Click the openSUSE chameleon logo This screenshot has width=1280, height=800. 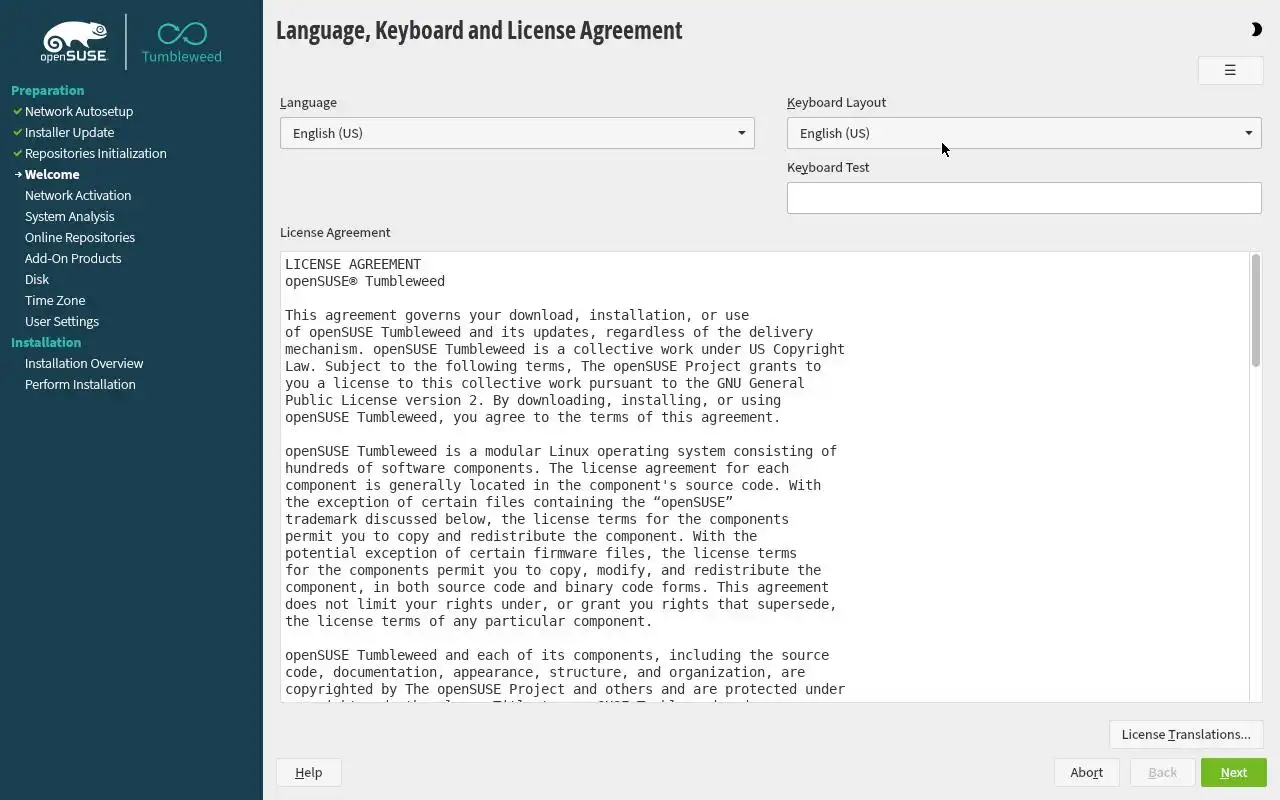pos(74,42)
